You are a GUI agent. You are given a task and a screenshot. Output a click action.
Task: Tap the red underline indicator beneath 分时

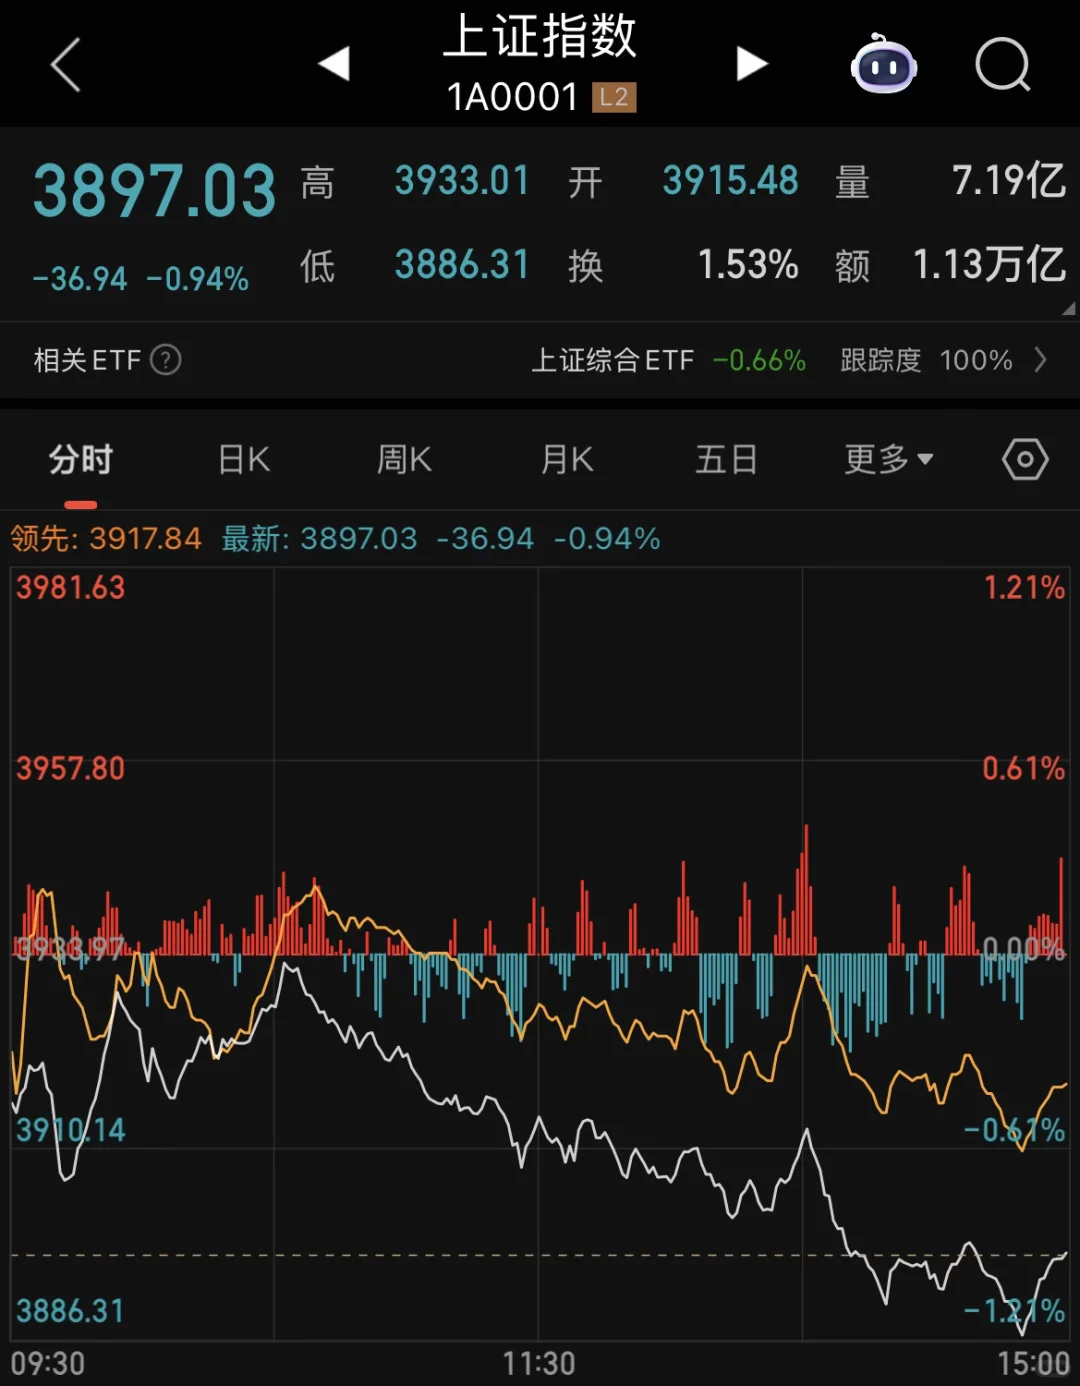click(80, 505)
